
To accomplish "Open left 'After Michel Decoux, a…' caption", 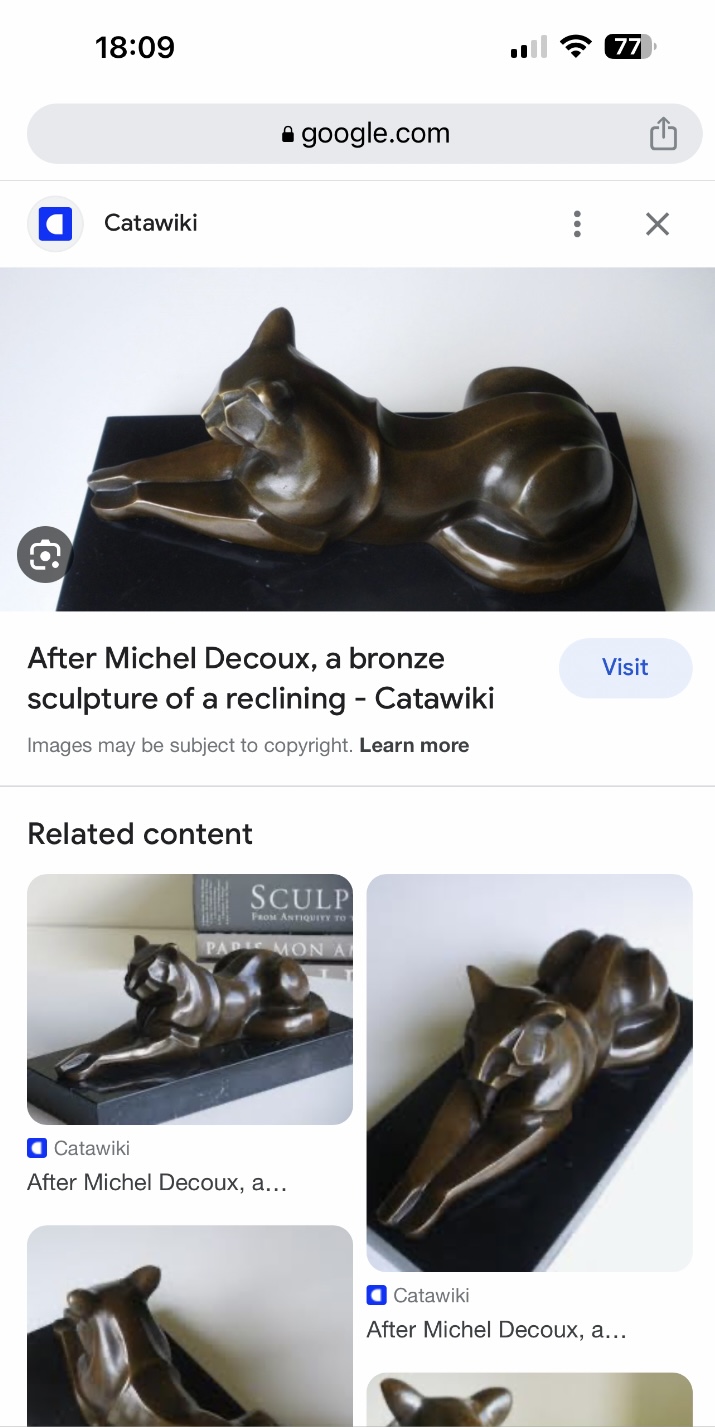I will point(157,1183).
